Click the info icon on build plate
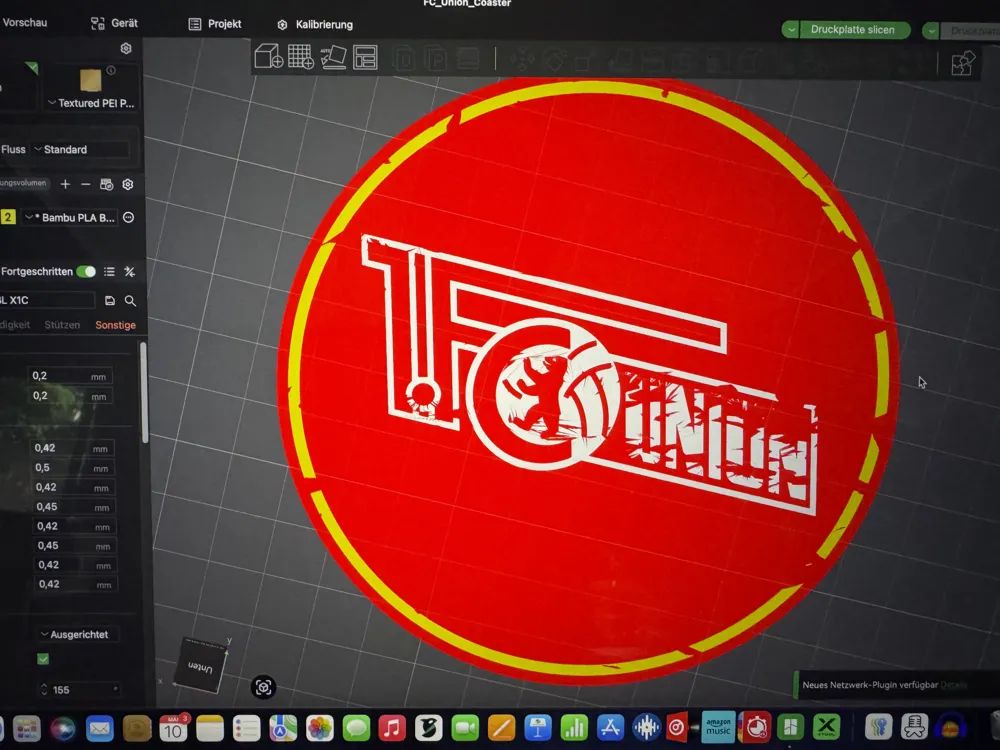The height and width of the screenshot is (750, 1000). click(111, 70)
